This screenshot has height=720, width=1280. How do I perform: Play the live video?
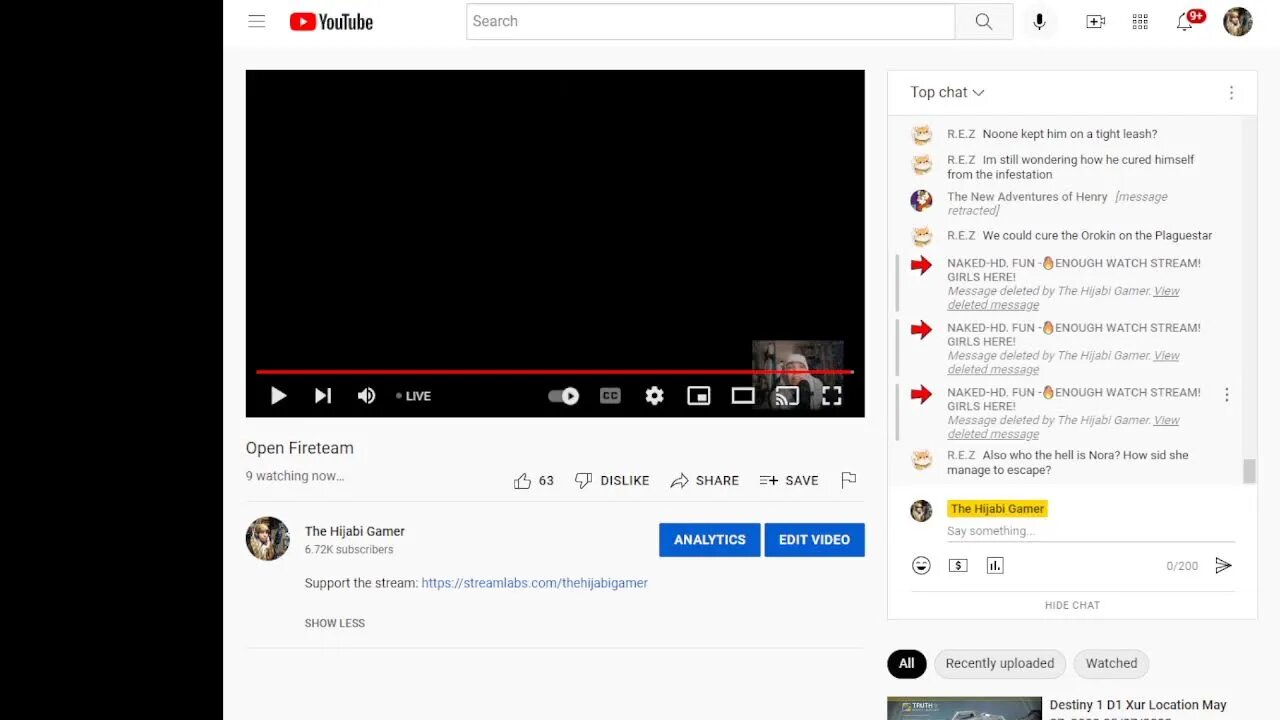pyautogui.click(x=278, y=396)
